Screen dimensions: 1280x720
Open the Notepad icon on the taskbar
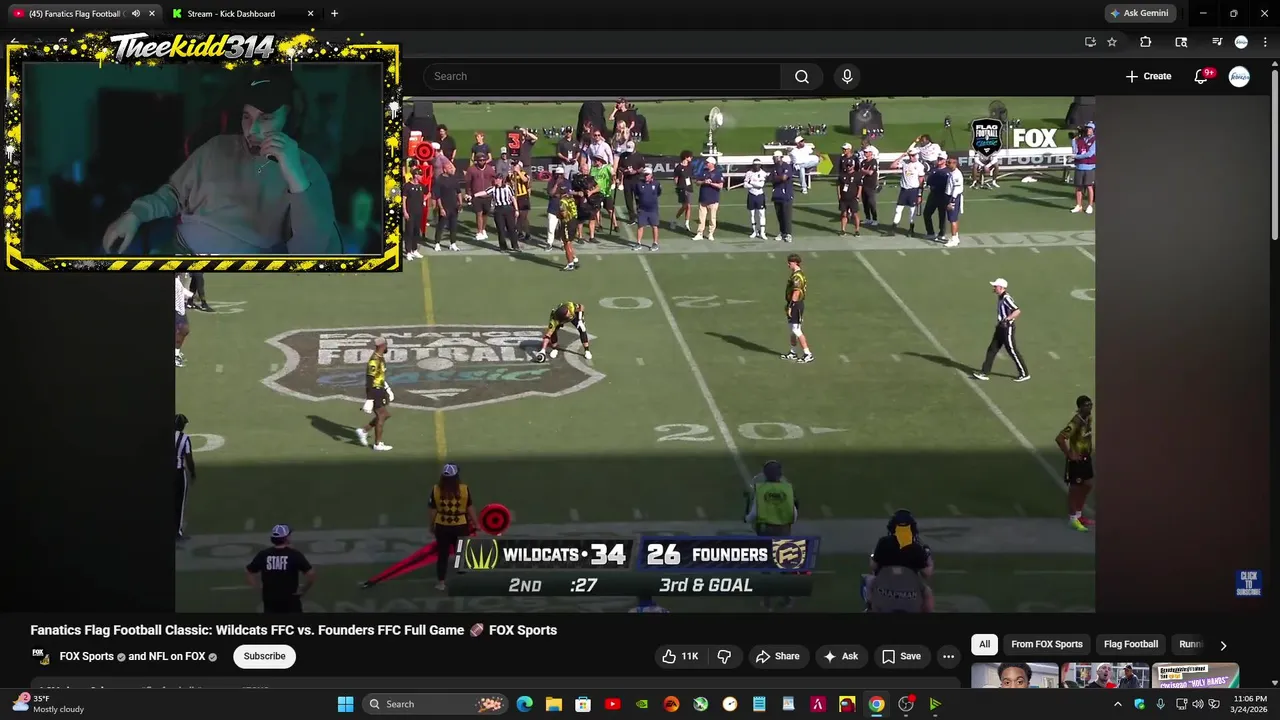[x=759, y=704]
